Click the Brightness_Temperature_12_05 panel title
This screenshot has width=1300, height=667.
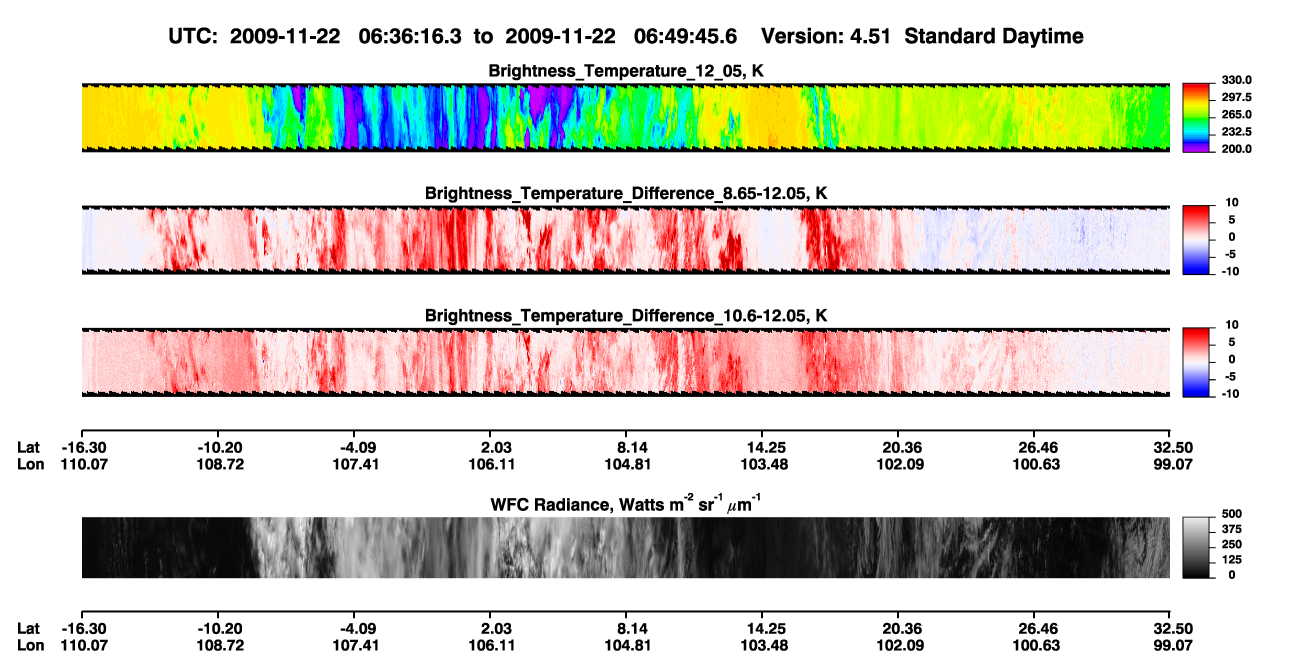click(626, 71)
